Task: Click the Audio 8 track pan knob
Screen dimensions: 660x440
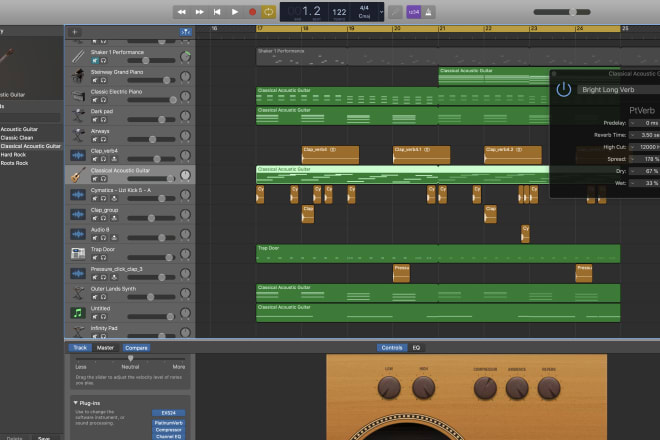Action: point(185,234)
